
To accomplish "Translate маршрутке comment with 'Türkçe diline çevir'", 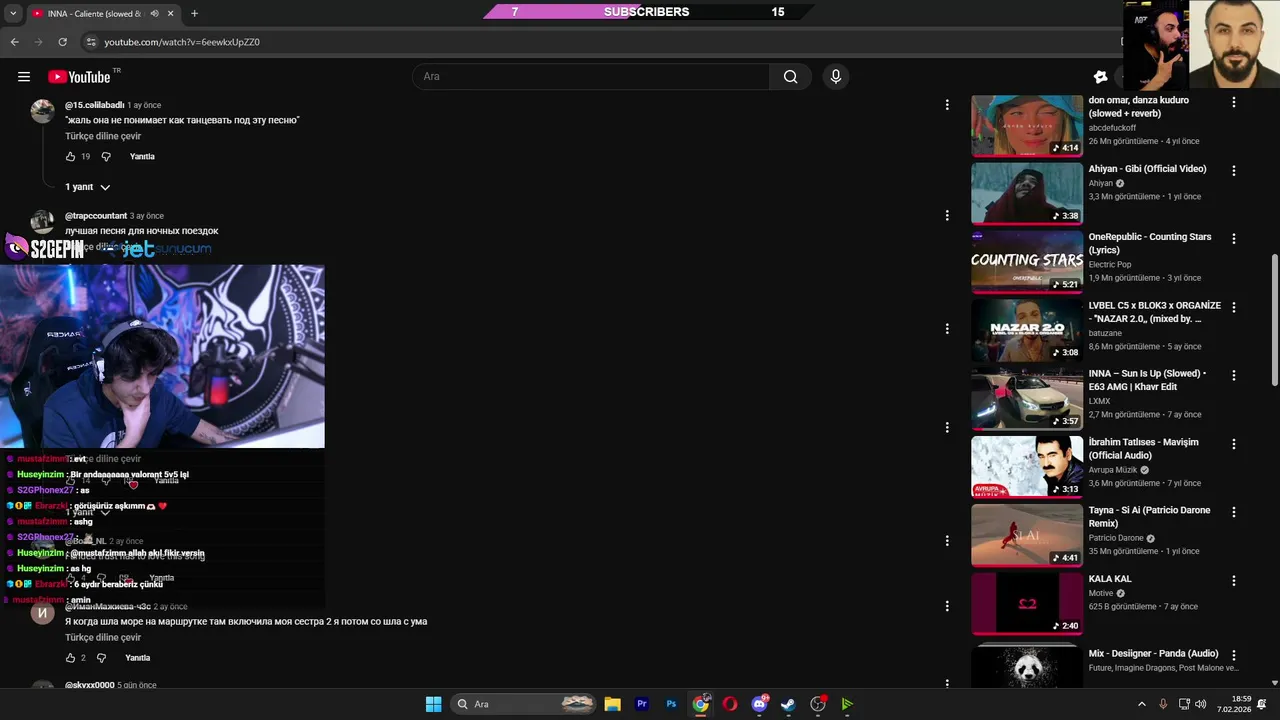I will click(103, 637).
